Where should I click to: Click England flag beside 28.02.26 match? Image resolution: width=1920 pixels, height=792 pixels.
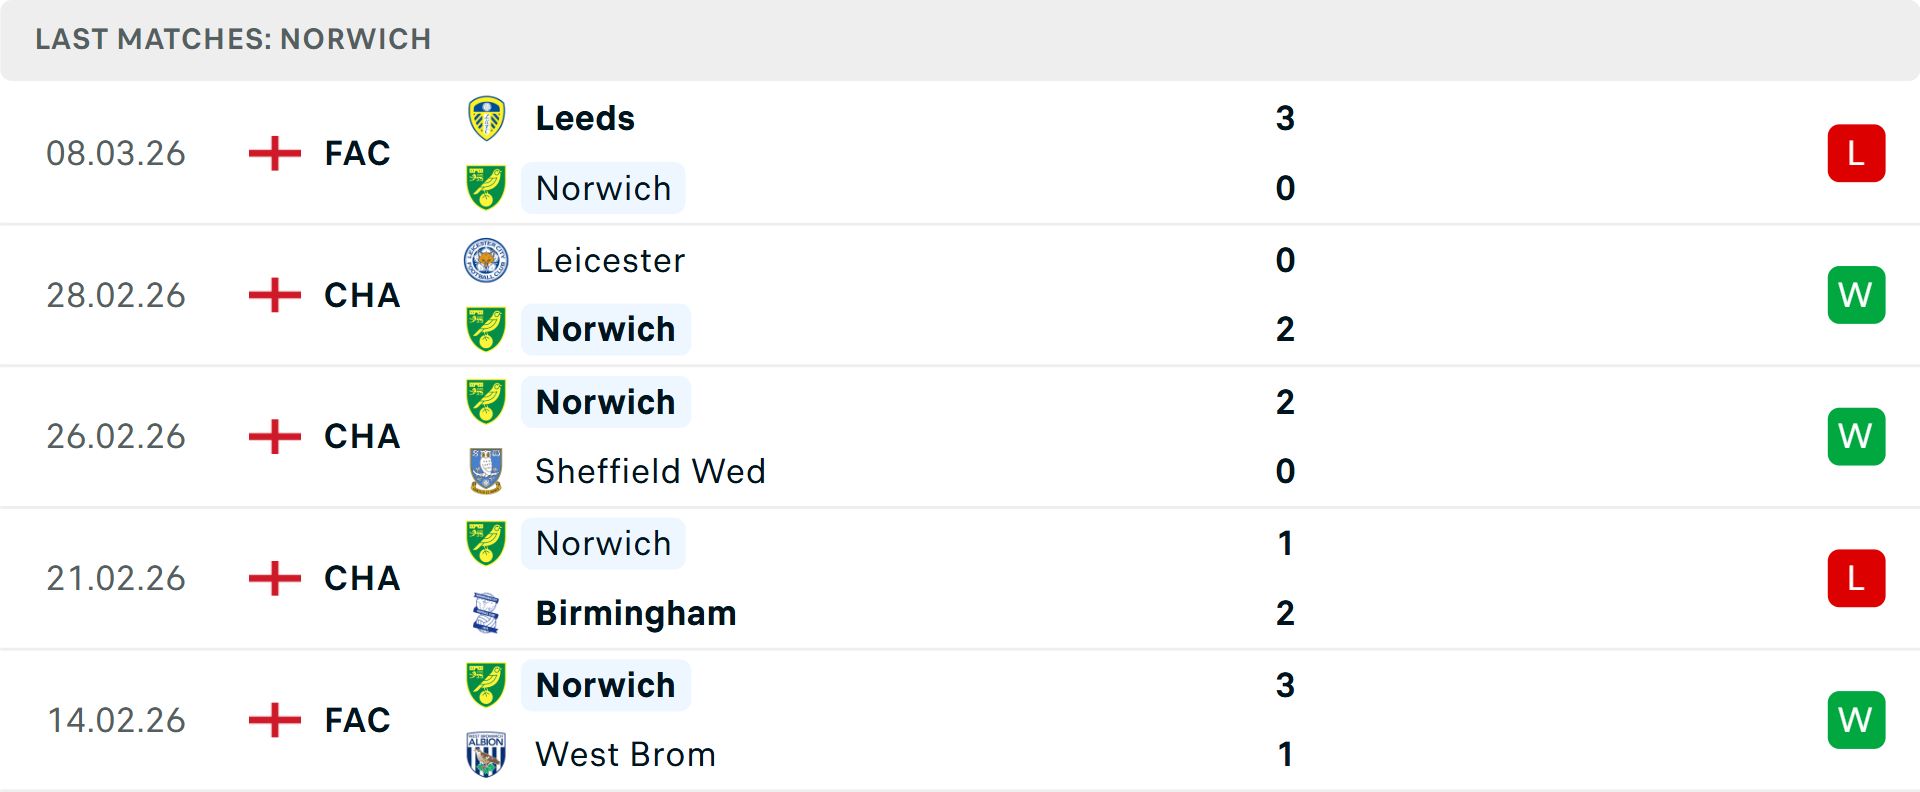(274, 295)
